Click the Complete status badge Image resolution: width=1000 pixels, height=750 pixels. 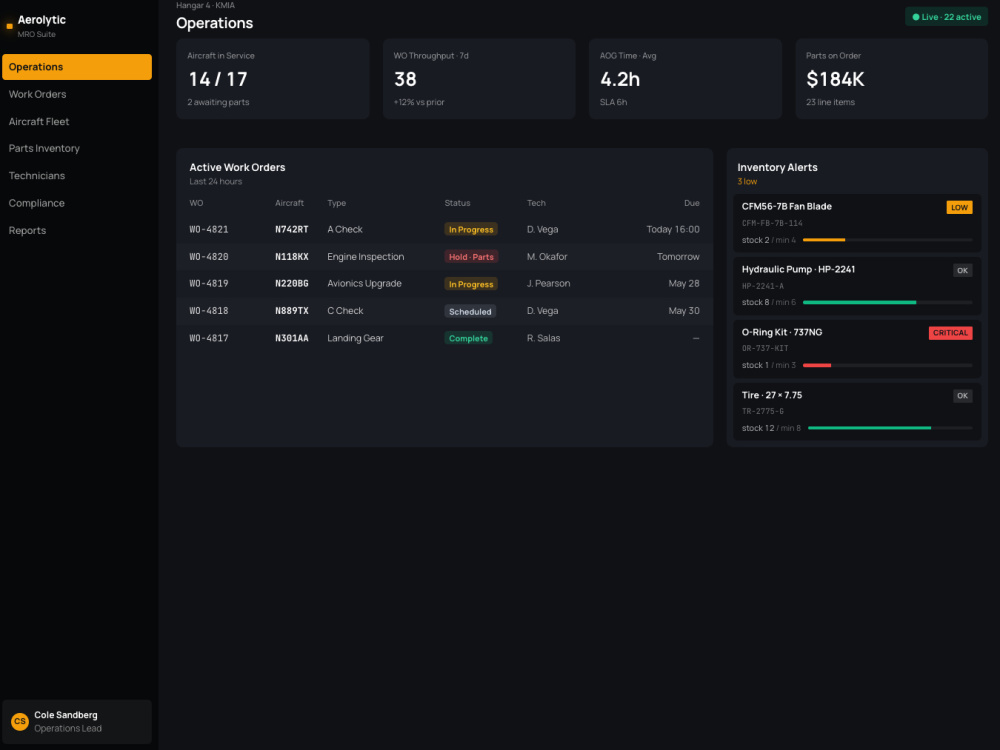468,339
